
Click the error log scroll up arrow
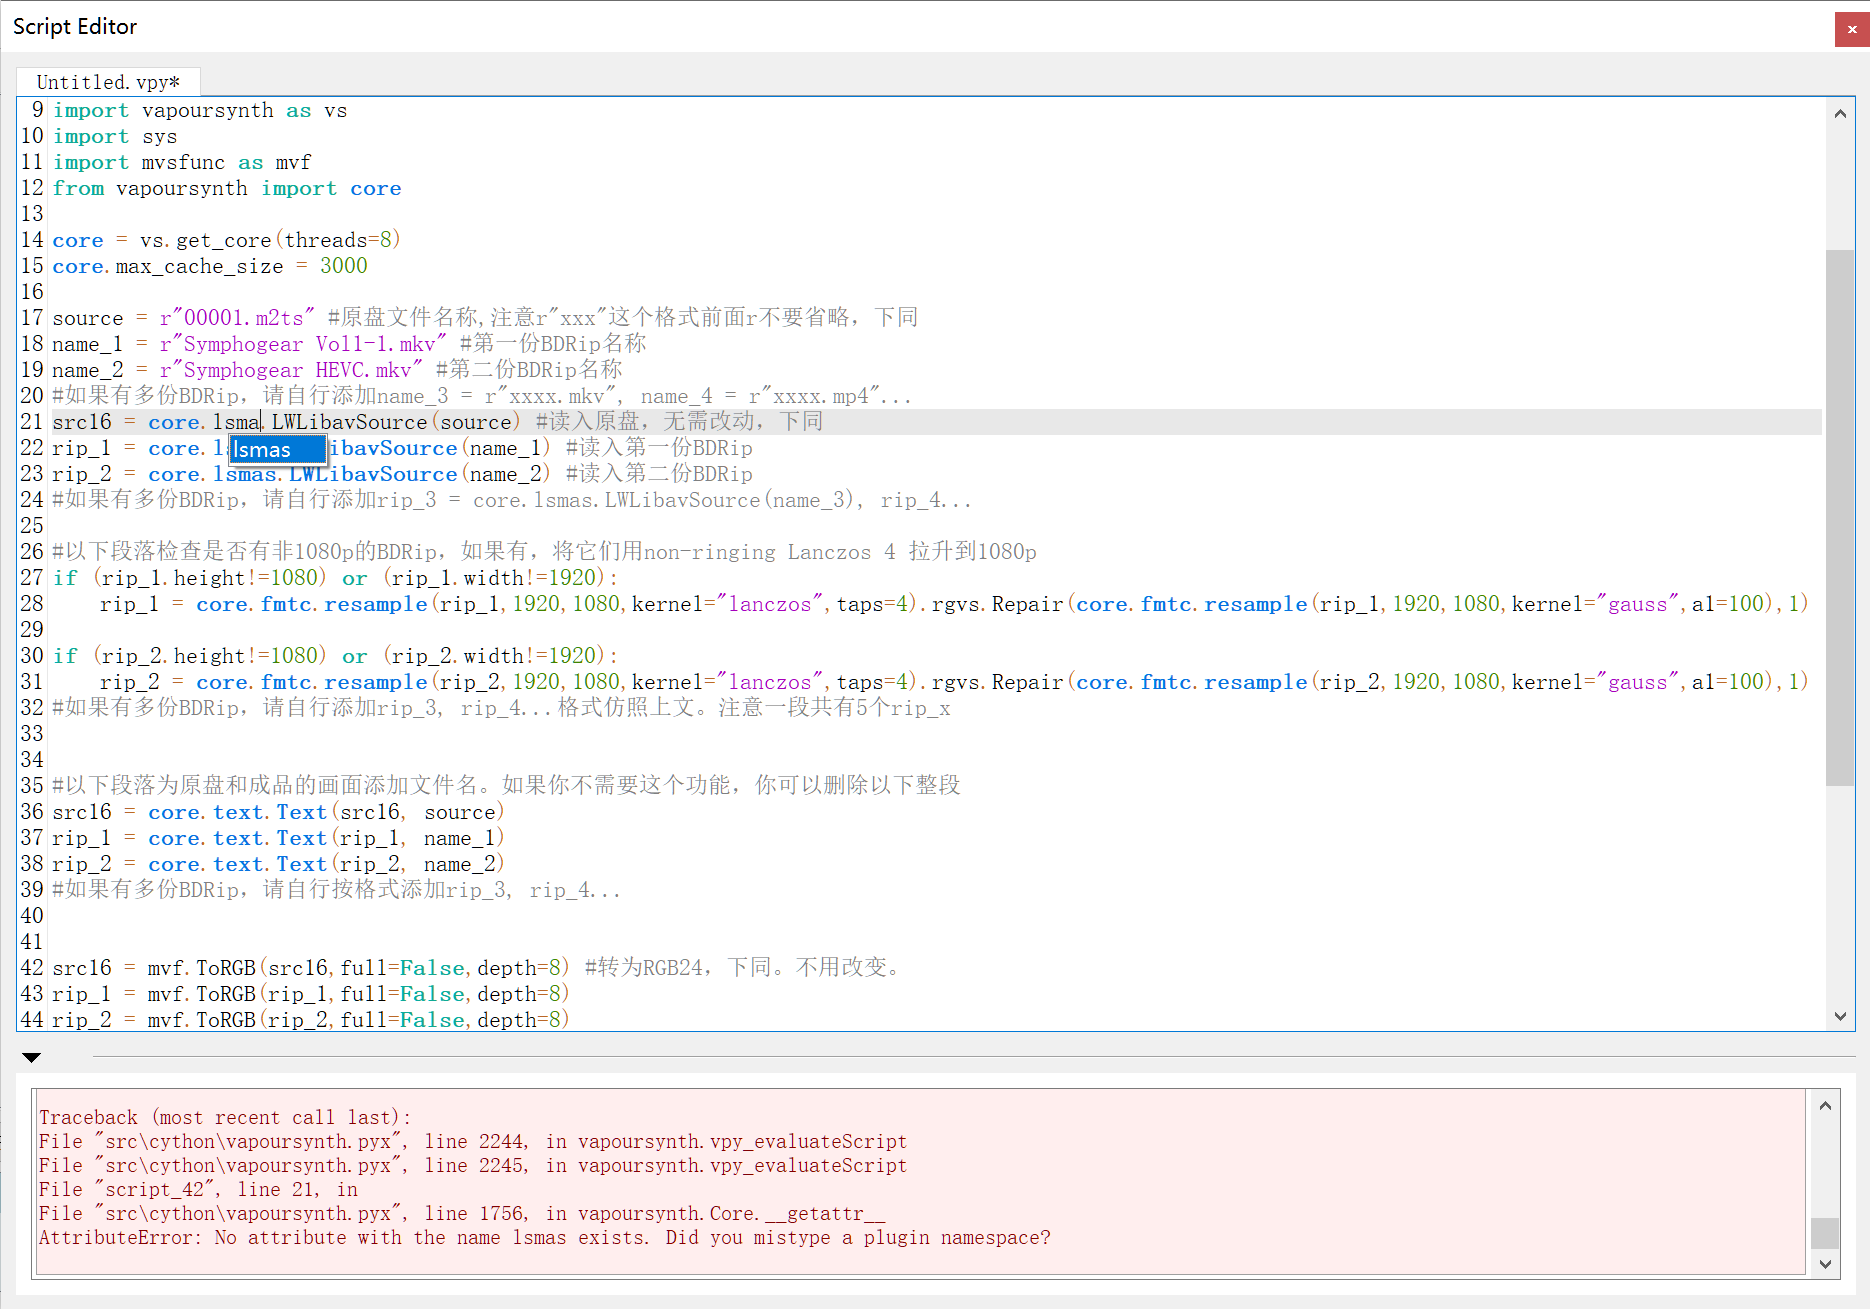point(1825,1105)
